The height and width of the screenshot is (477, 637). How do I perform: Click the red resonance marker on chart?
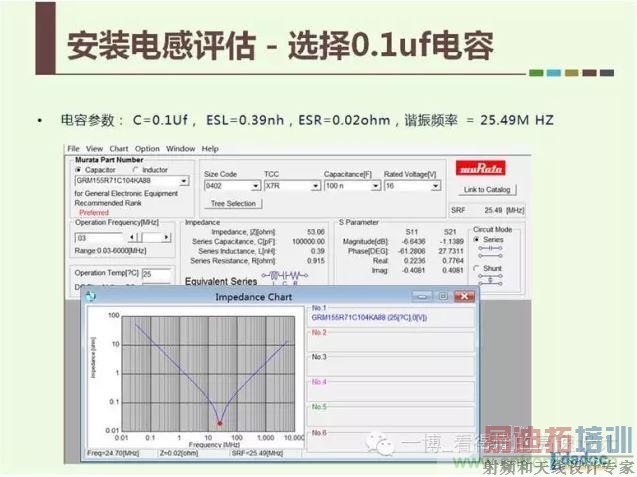(x=220, y=423)
